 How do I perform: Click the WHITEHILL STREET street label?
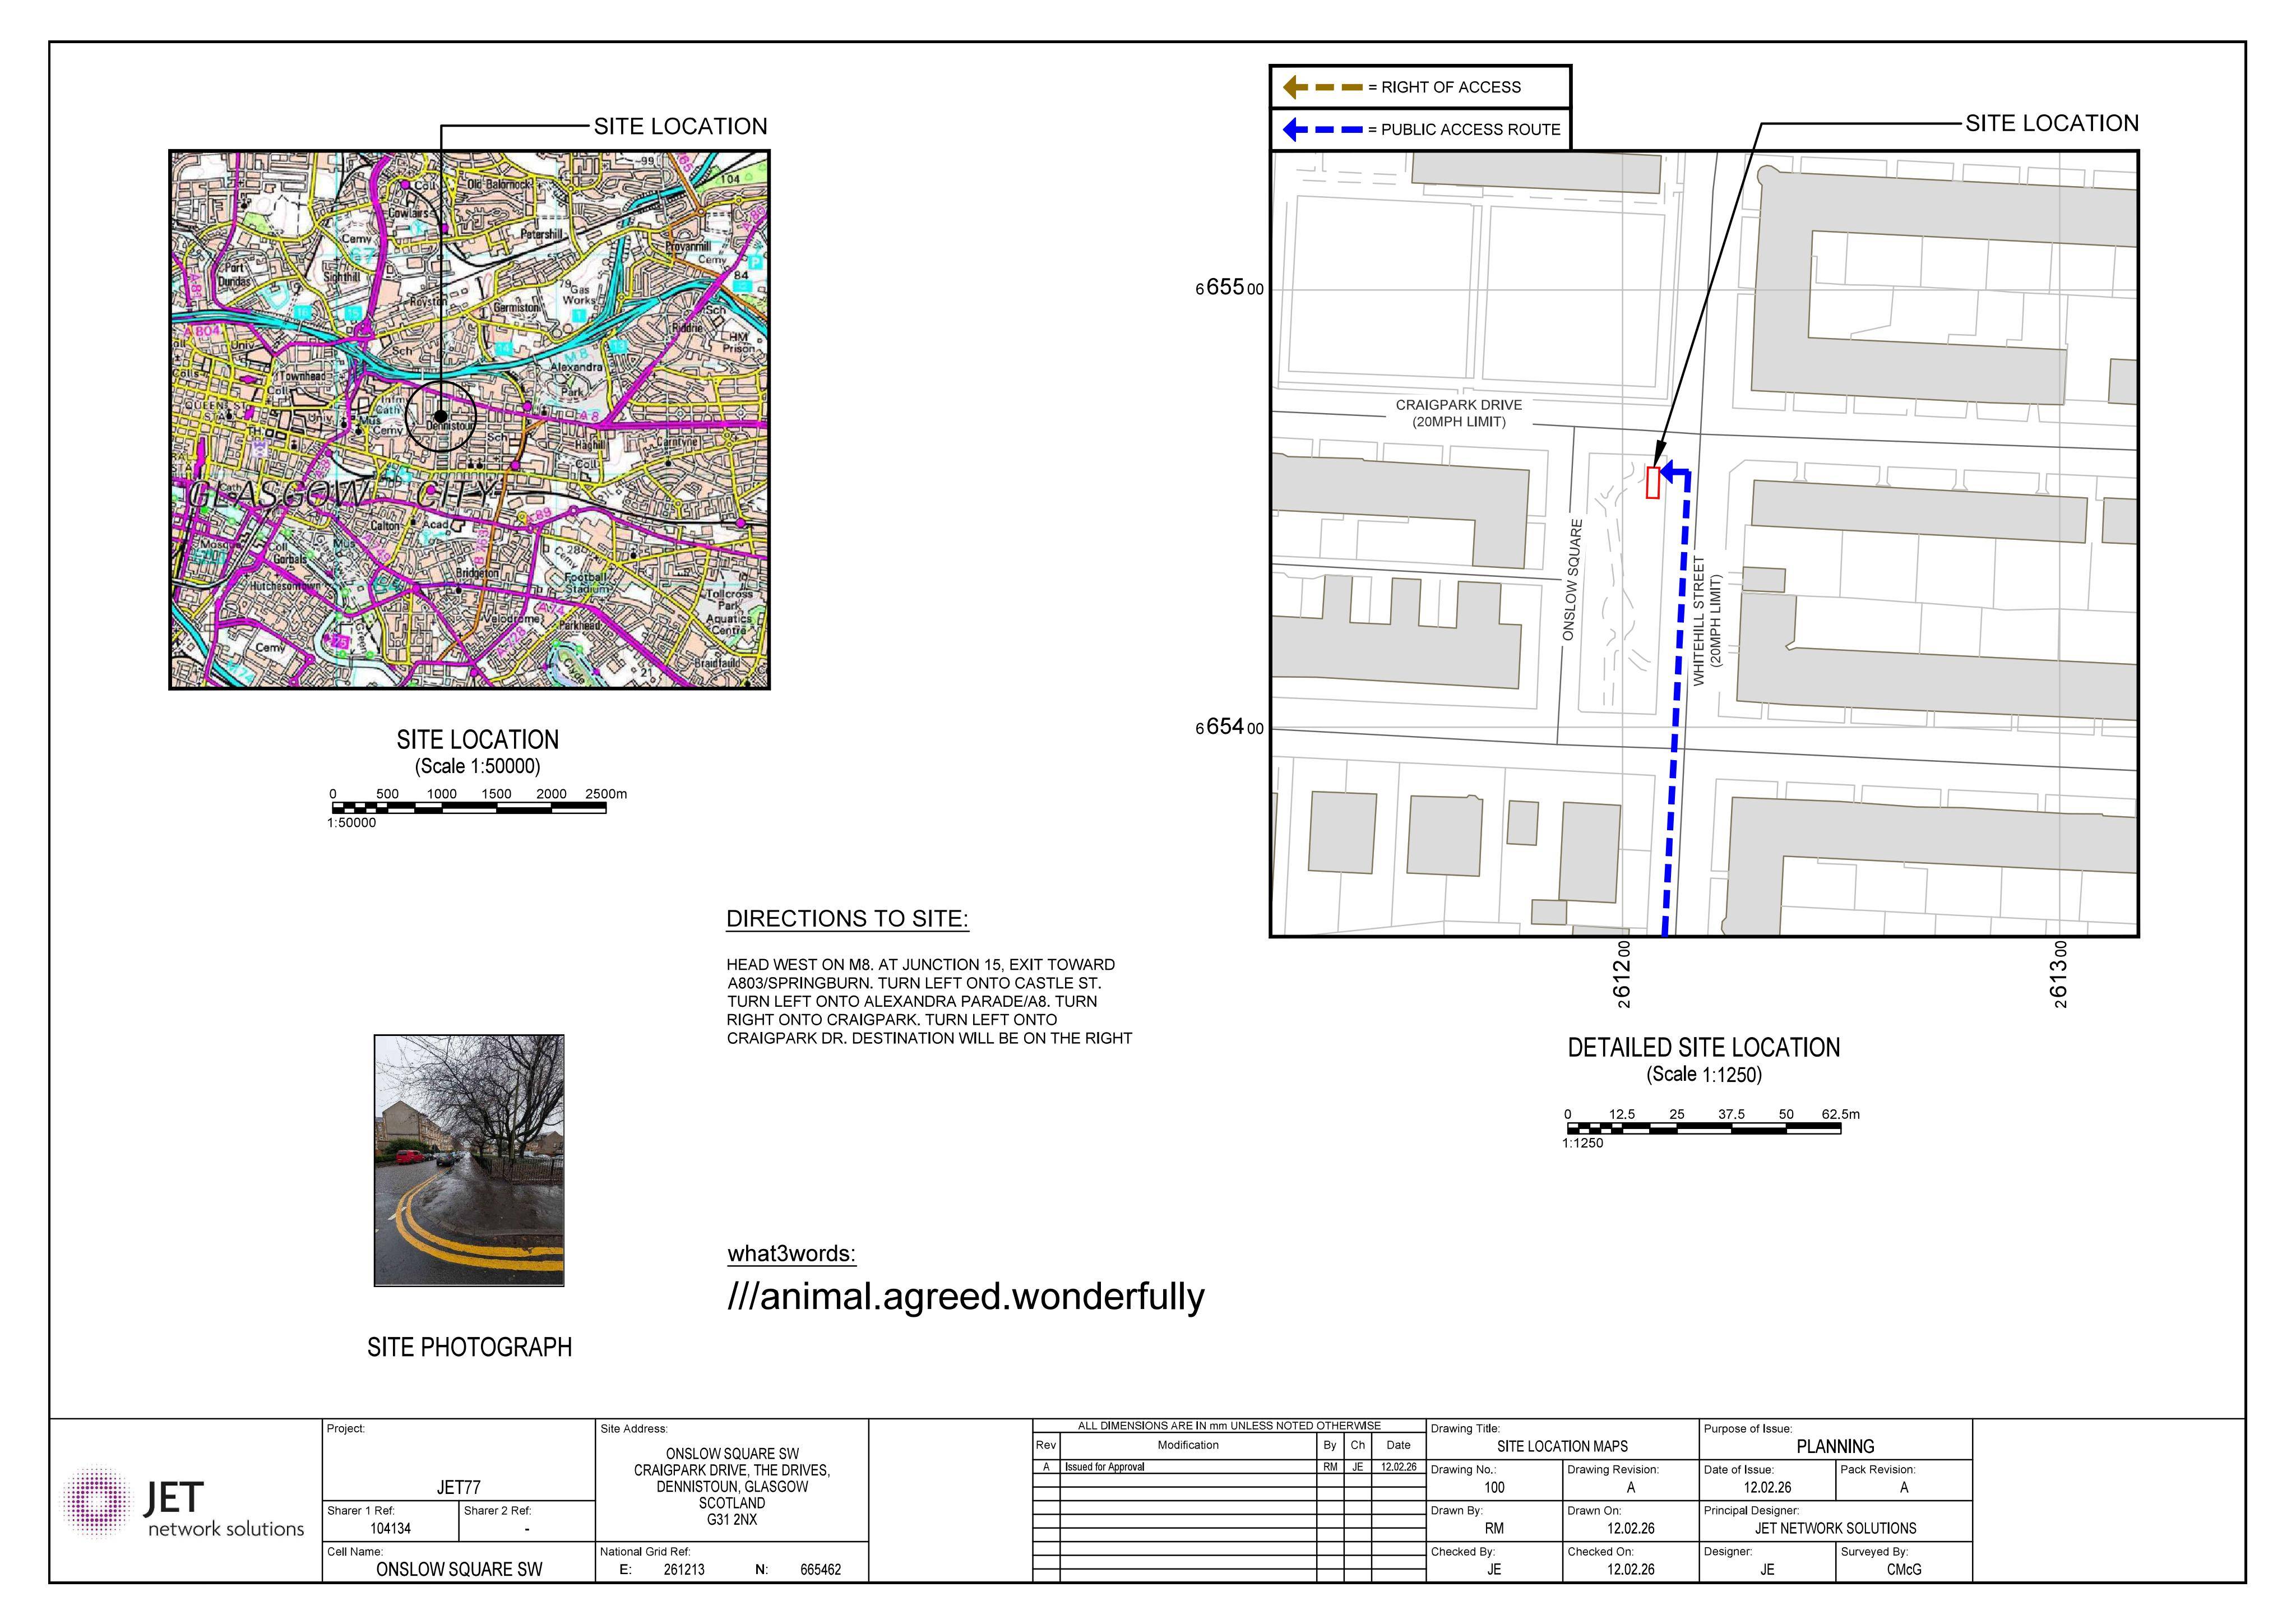click(x=1698, y=621)
